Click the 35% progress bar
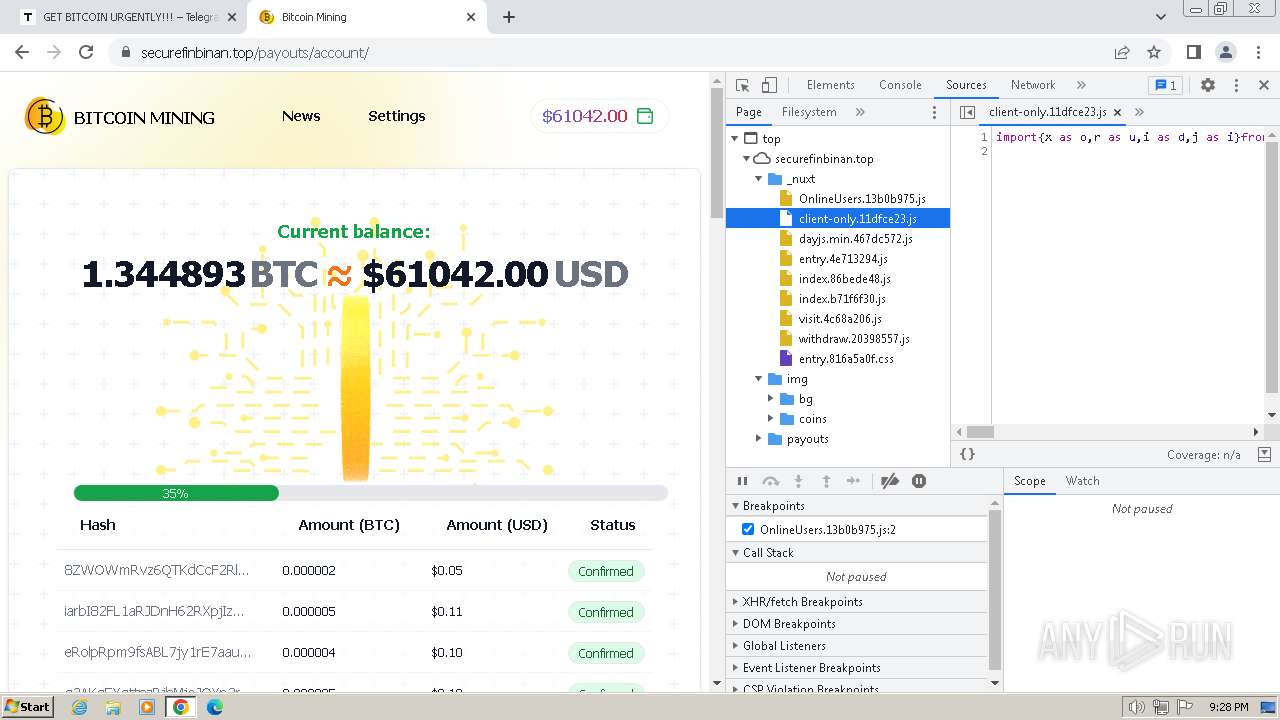Image resolution: width=1280 pixels, height=720 pixels. pyautogui.click(x=370, y=493)
